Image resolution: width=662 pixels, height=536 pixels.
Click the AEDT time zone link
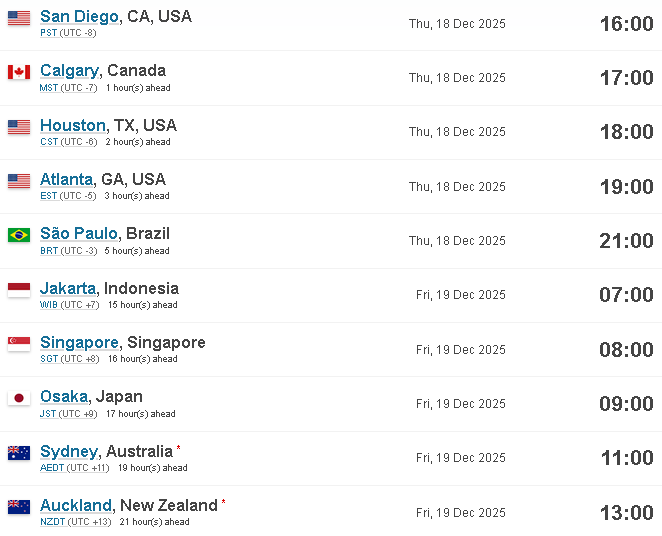52,468
